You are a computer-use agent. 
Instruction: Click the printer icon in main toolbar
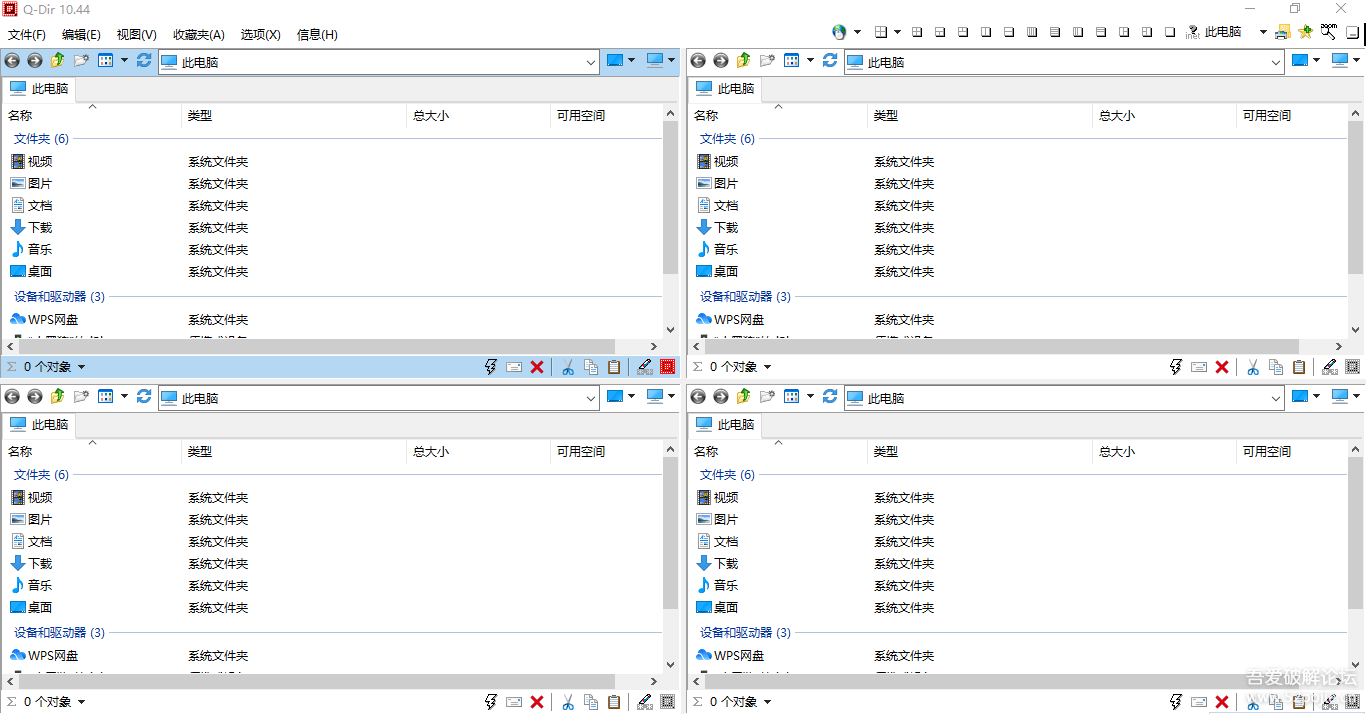pyautogui.click(x=1282, y=32)
